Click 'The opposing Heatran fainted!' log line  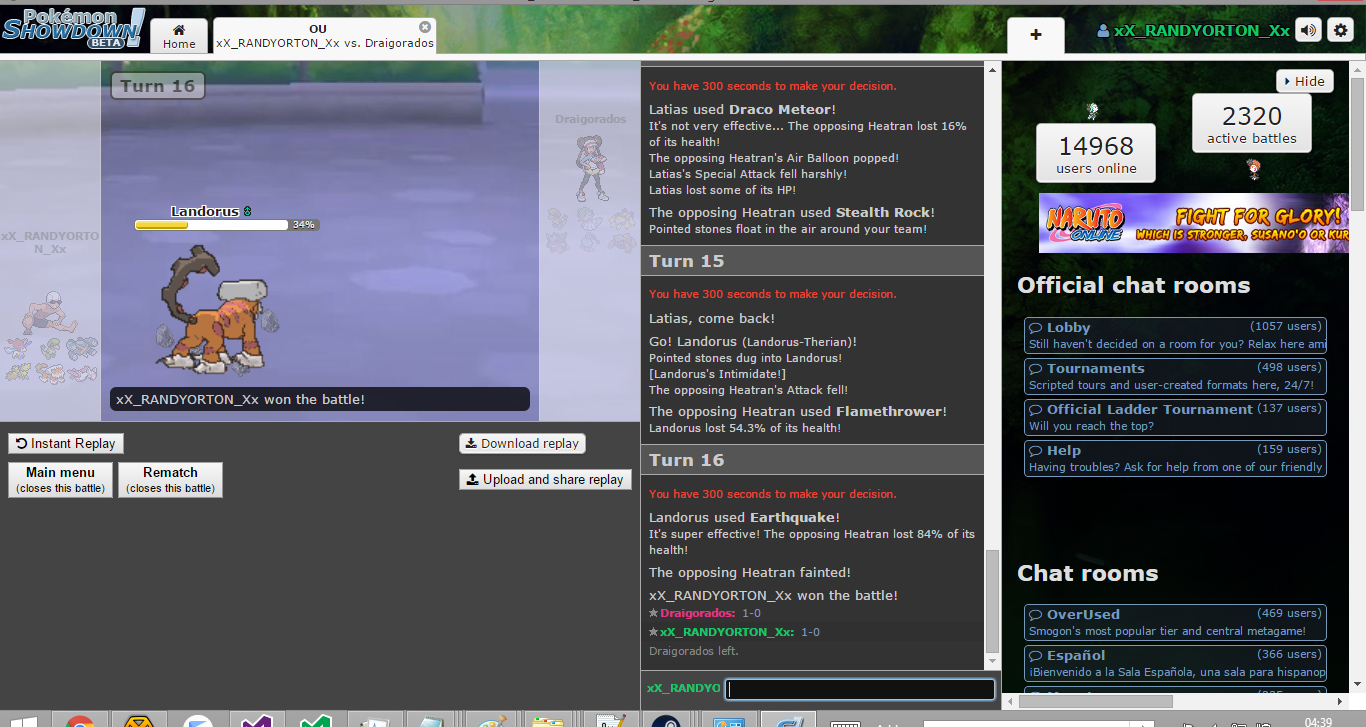[750, 573]
